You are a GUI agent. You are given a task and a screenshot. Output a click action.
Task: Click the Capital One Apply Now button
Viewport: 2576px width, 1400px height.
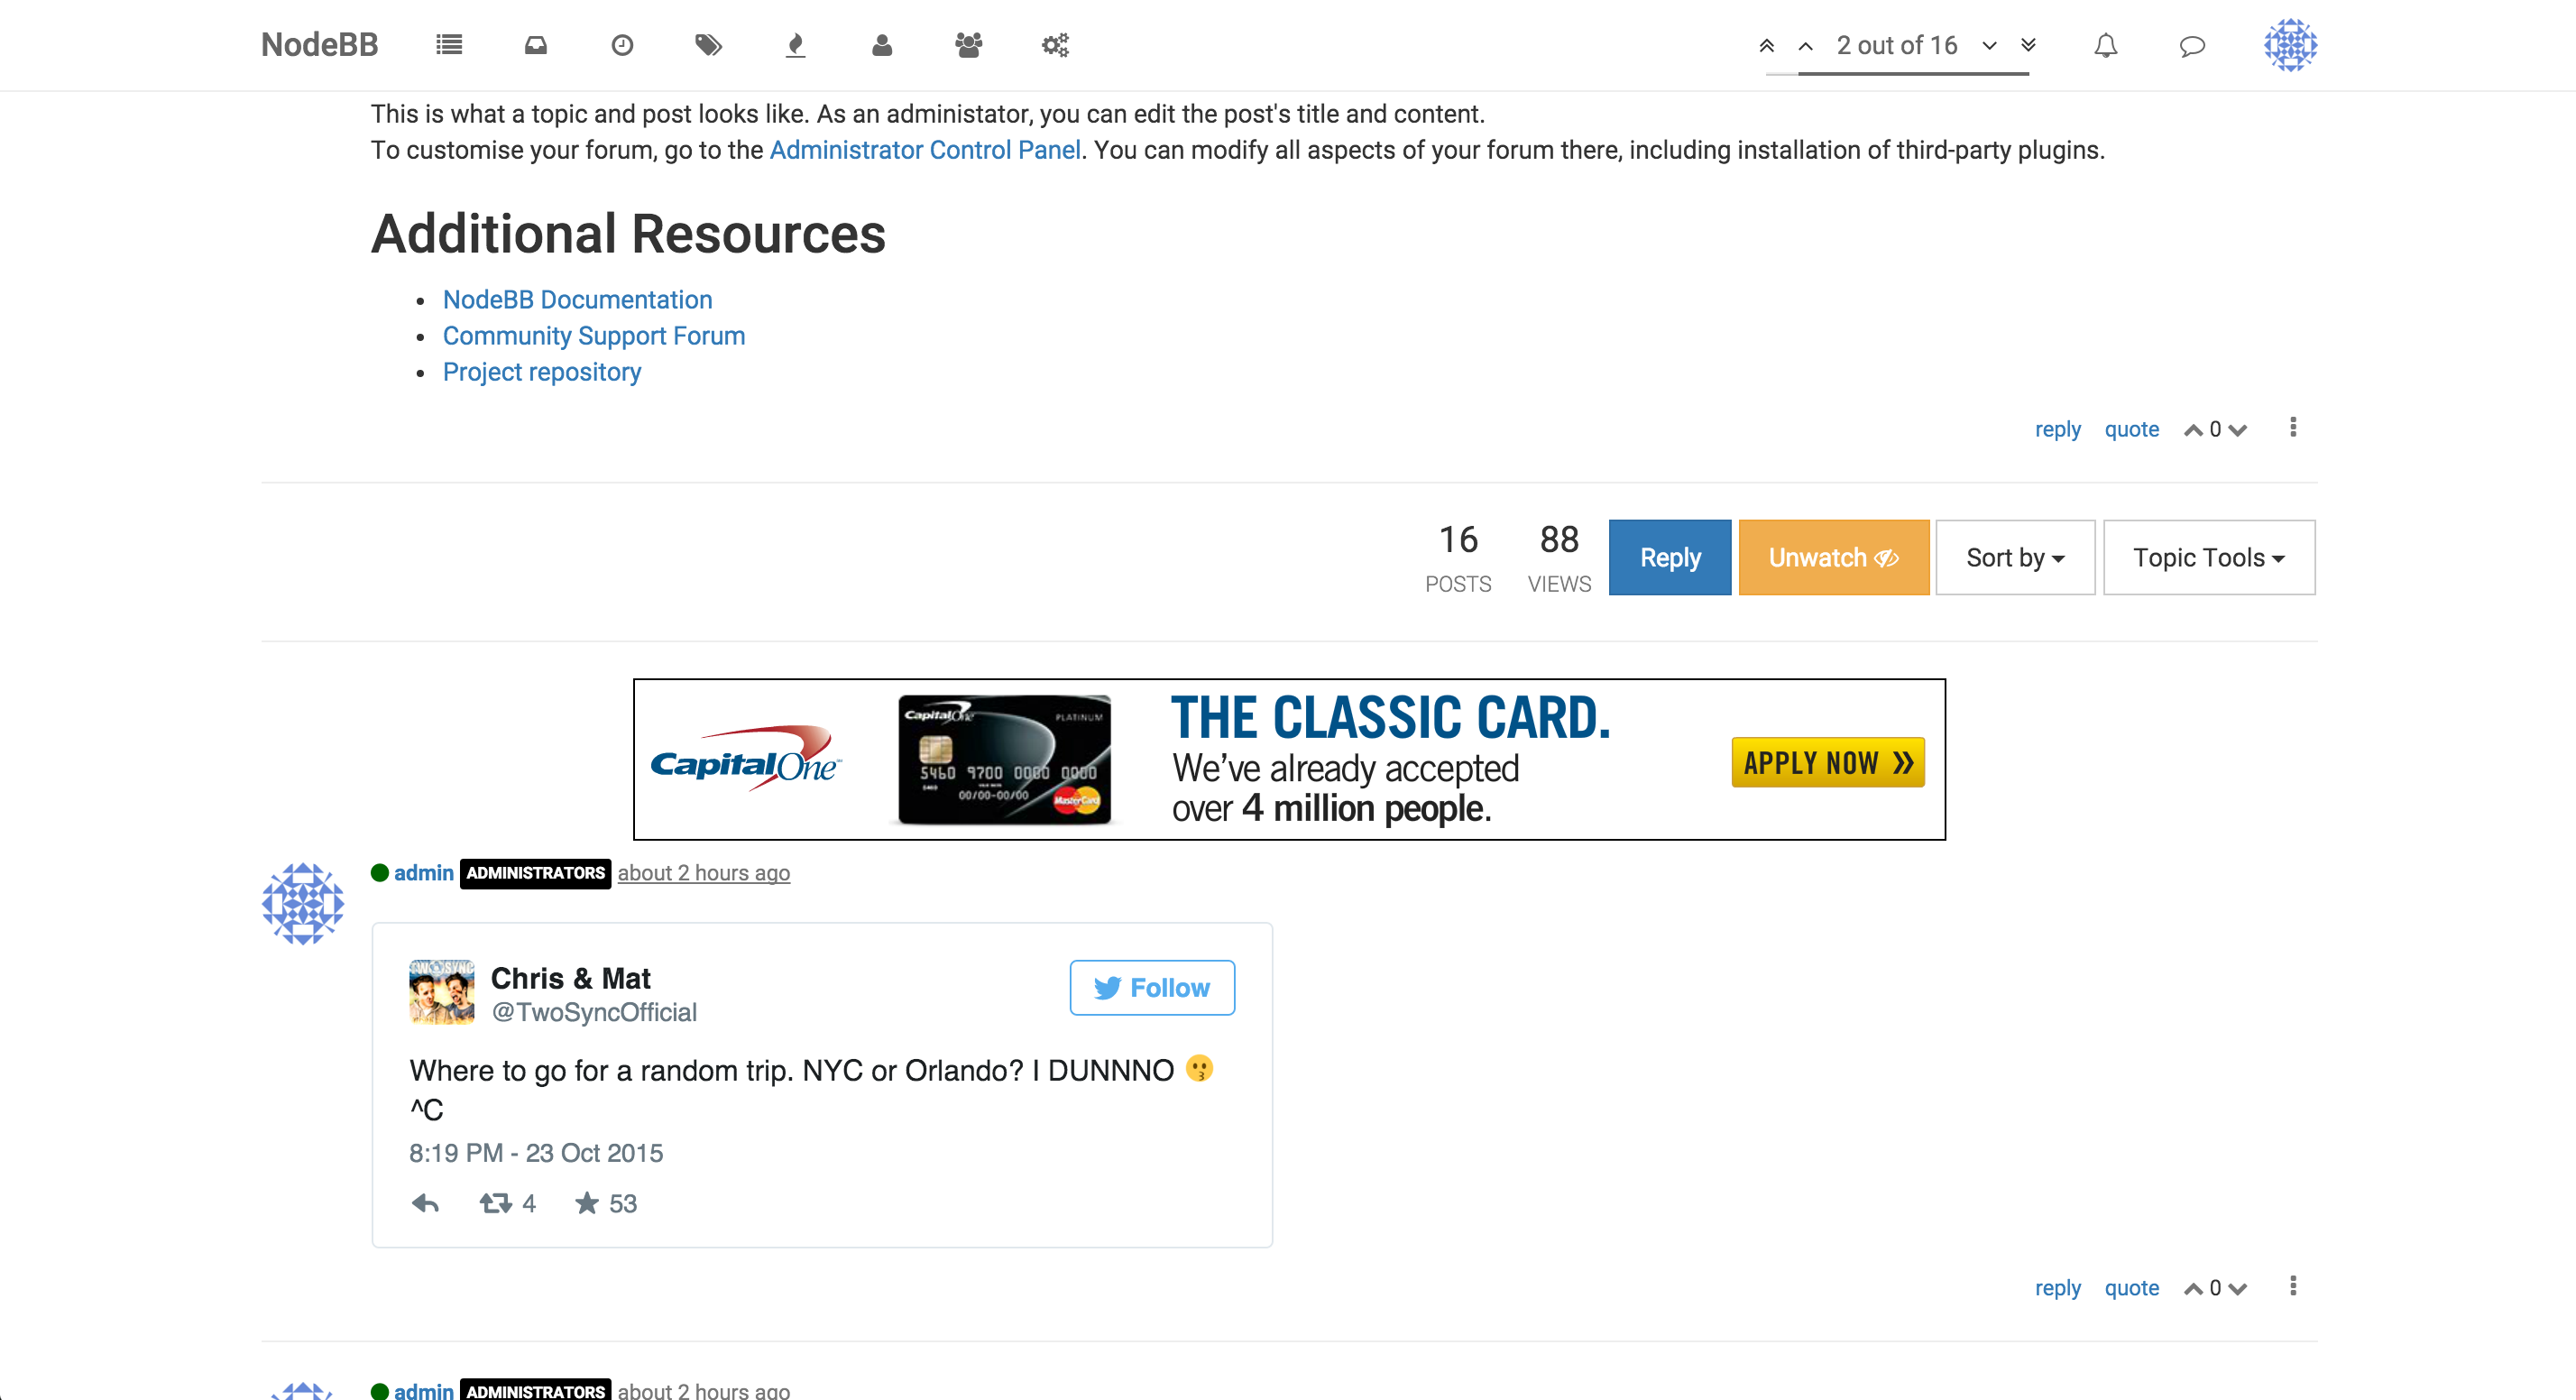pos(1826,760)
